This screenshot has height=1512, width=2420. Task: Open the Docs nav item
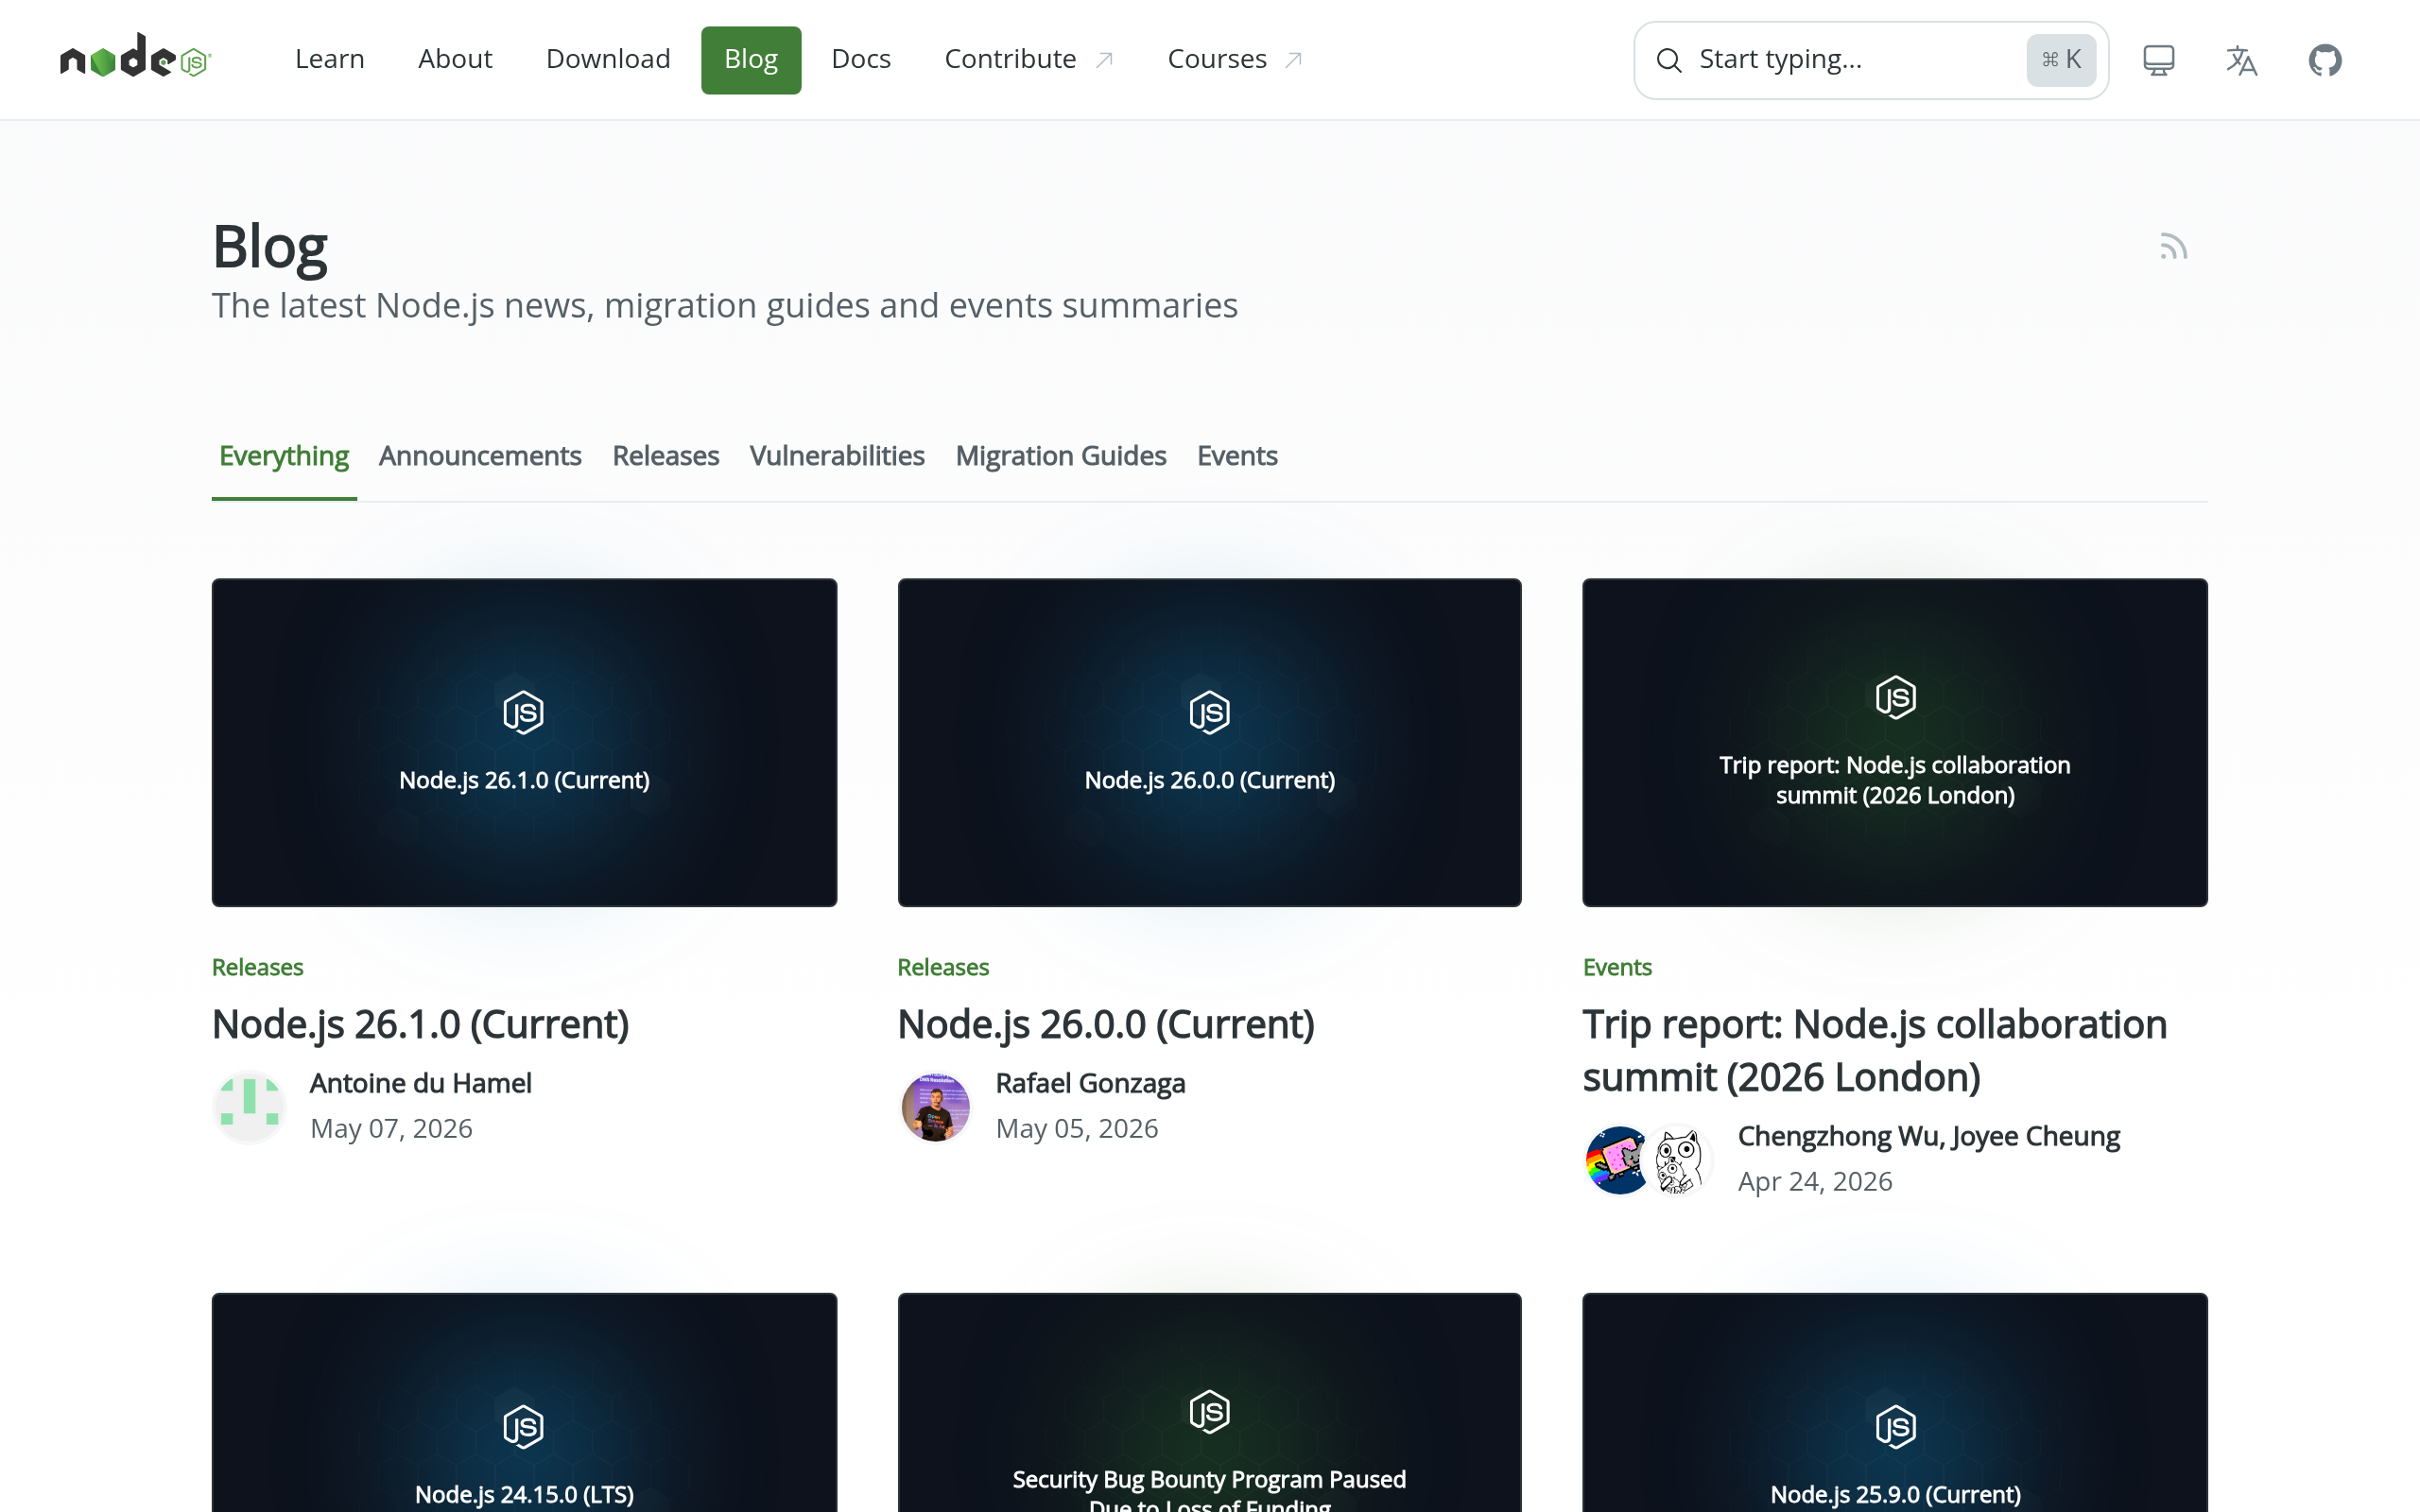[861, 59]
